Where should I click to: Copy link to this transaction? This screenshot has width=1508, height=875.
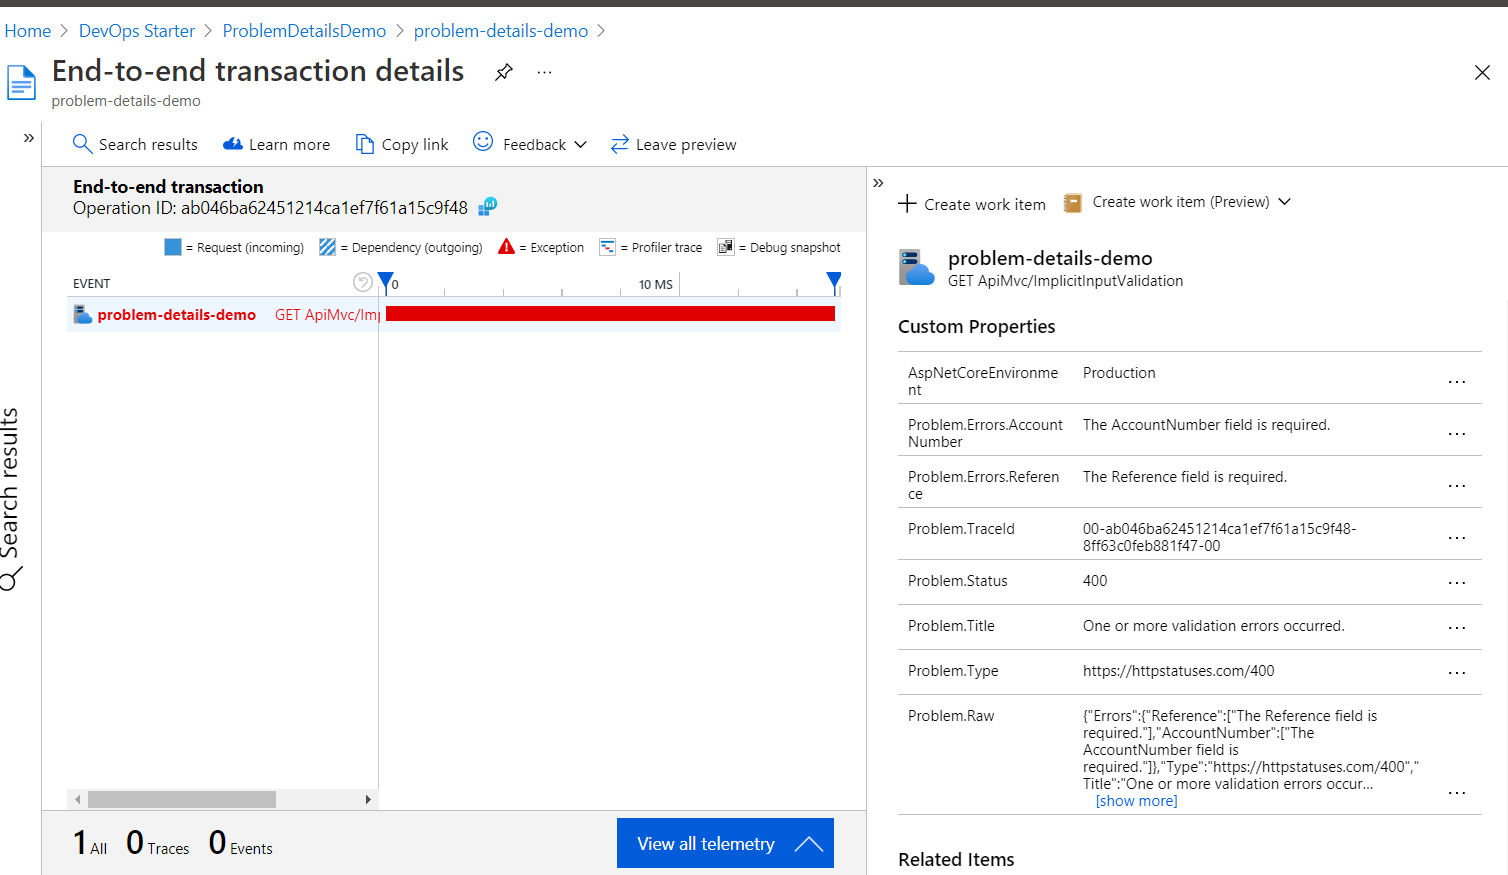[x=402, y=144]
